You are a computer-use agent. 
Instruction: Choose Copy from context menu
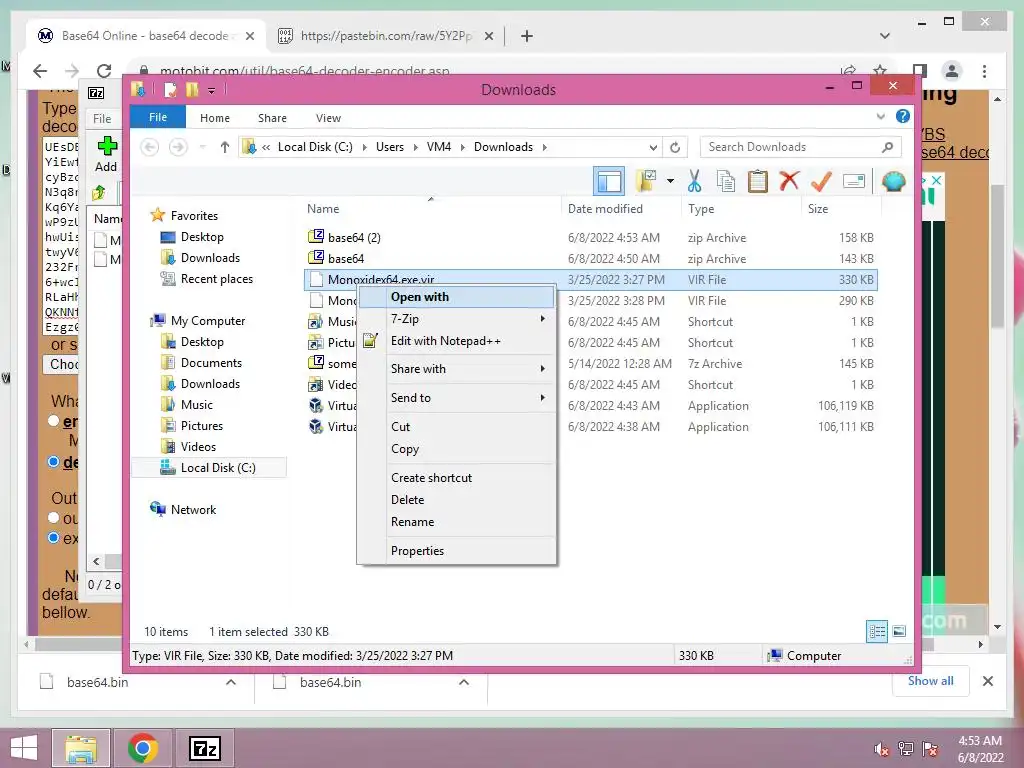pyautogui.click(x=456, y=449)
